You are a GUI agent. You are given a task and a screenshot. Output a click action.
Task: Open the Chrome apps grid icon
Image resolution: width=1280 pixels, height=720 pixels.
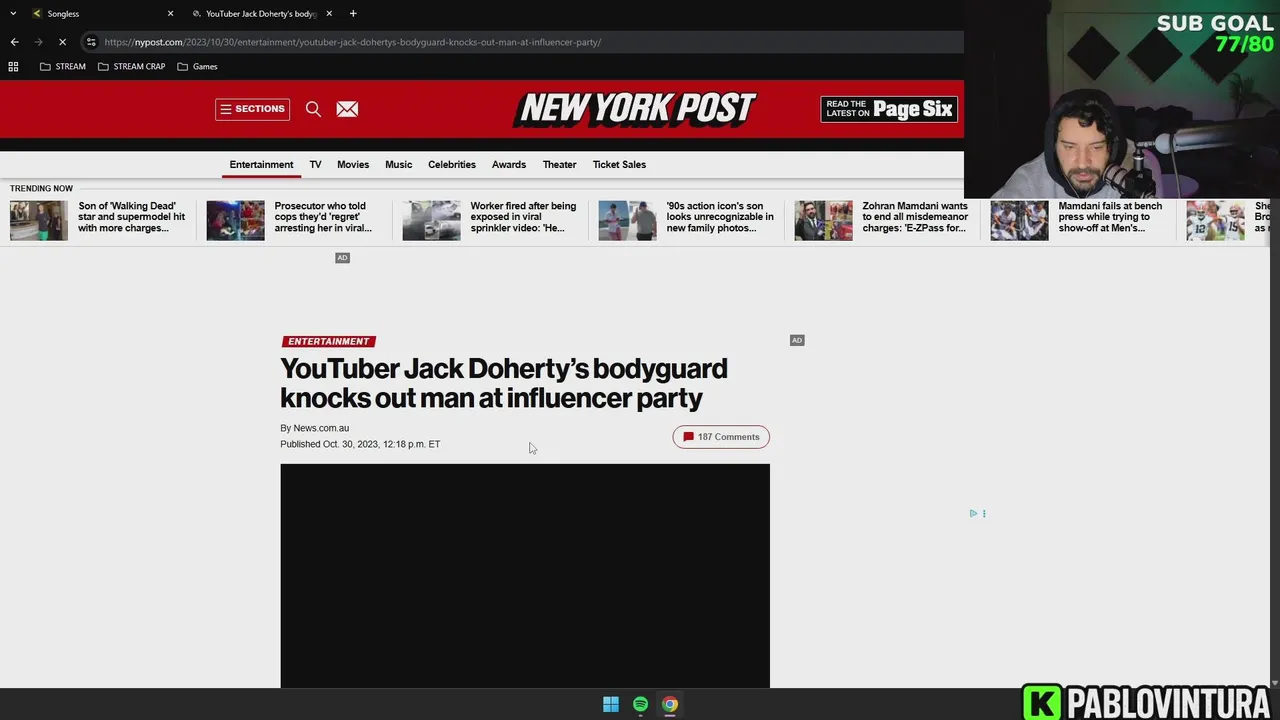click(13, 66)
